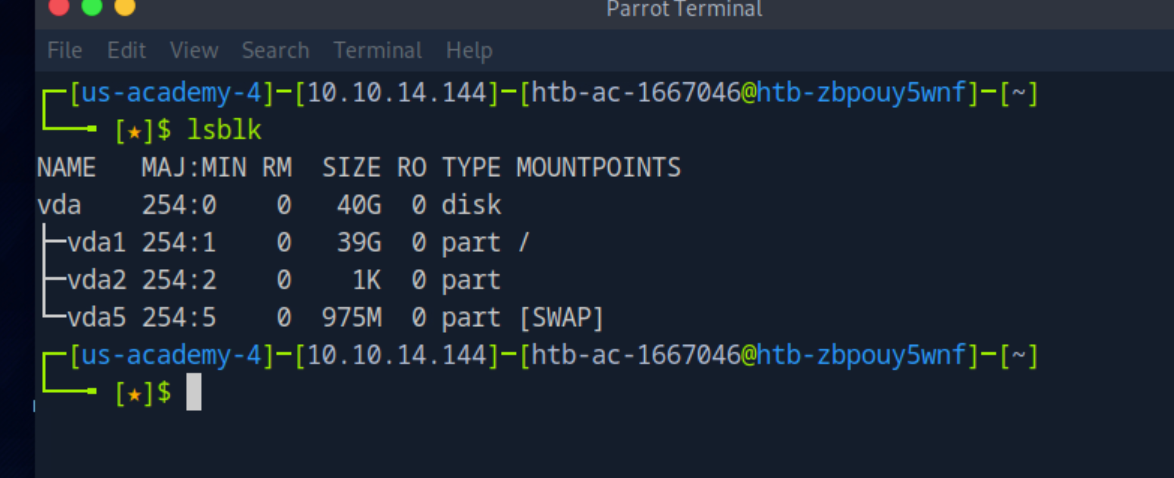Open the Help menu
The image size is (1174, 478).
[x=468, y=50]
